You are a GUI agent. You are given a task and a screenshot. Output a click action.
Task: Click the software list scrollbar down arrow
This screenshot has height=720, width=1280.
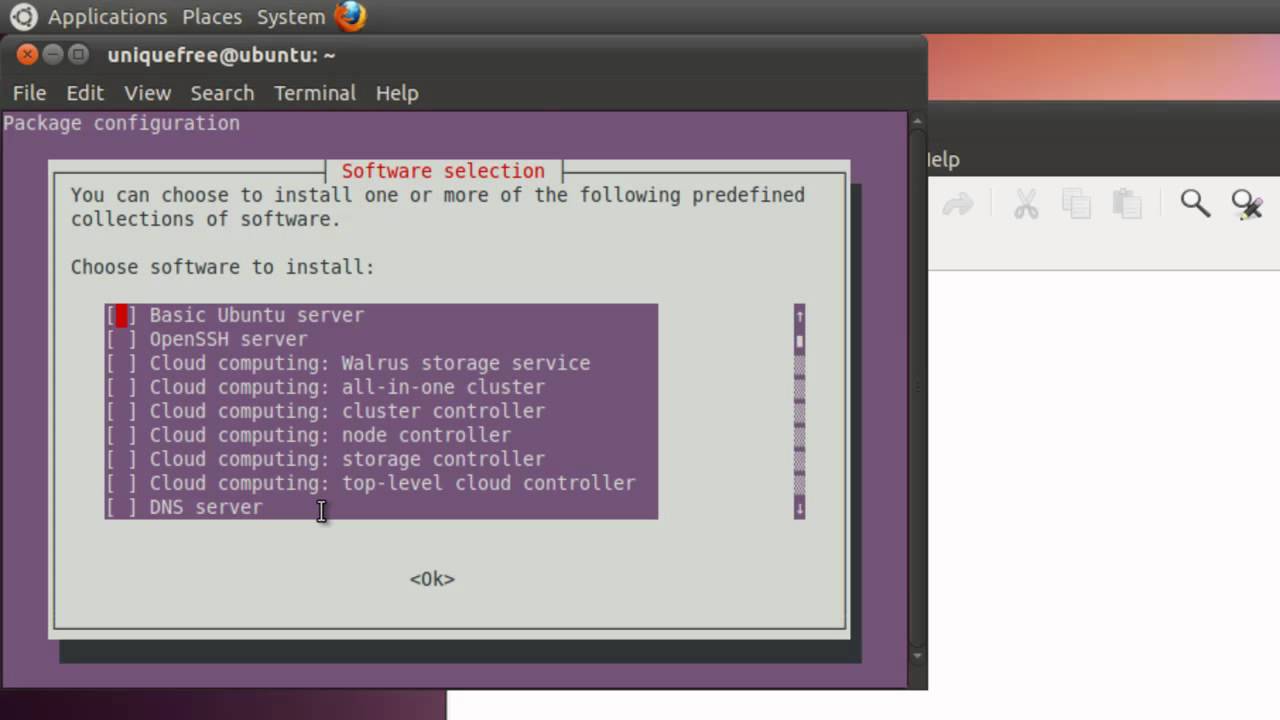(799, 508)
